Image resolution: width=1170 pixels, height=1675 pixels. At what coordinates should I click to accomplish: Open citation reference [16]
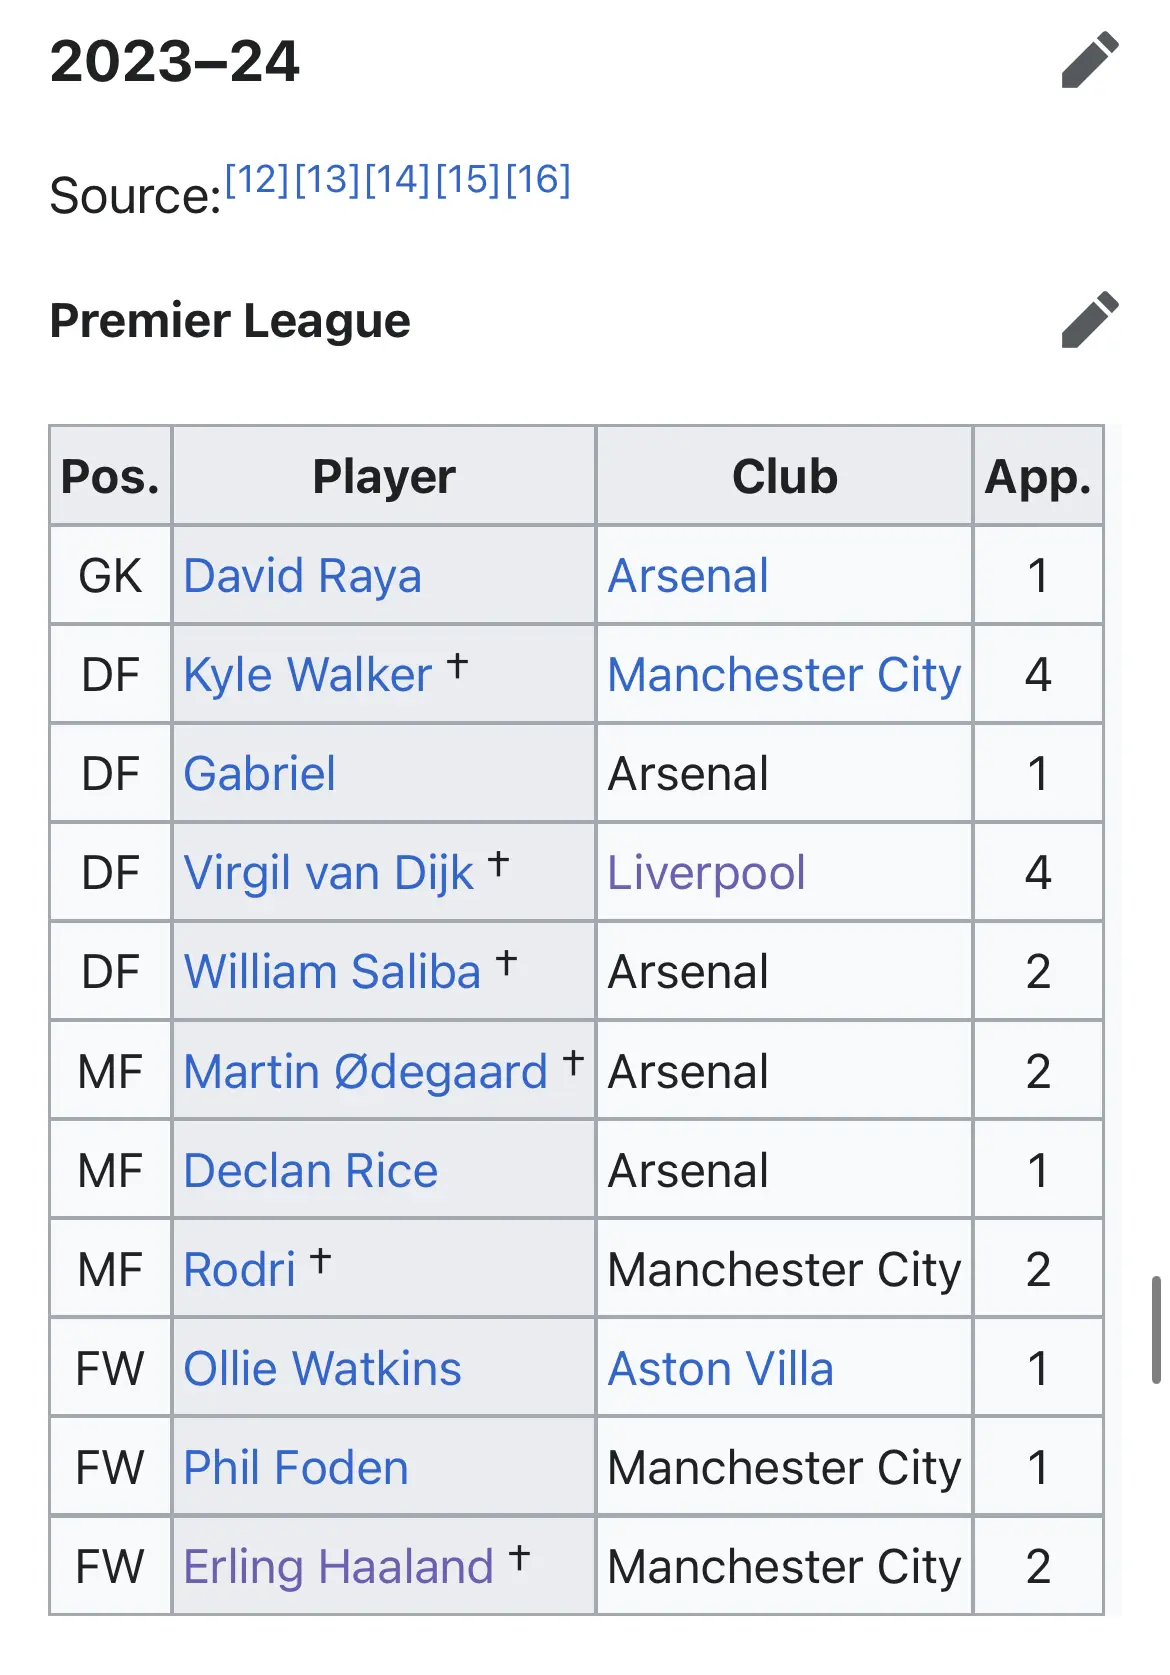(538, 179)
